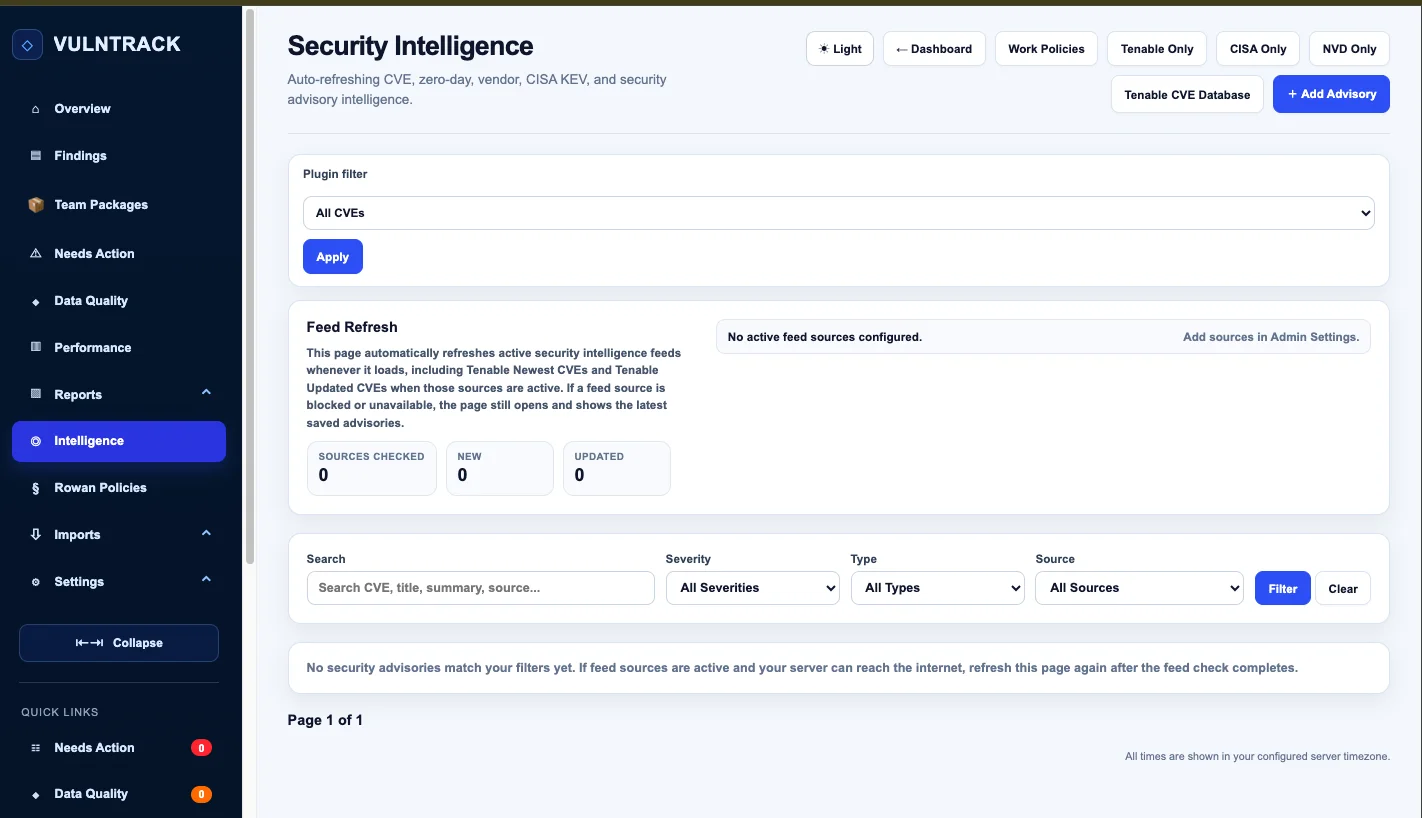The image size is (1422, 818).
Task: Click the Quick Links Needs Action list icon
Action: [x=36, y=748]
